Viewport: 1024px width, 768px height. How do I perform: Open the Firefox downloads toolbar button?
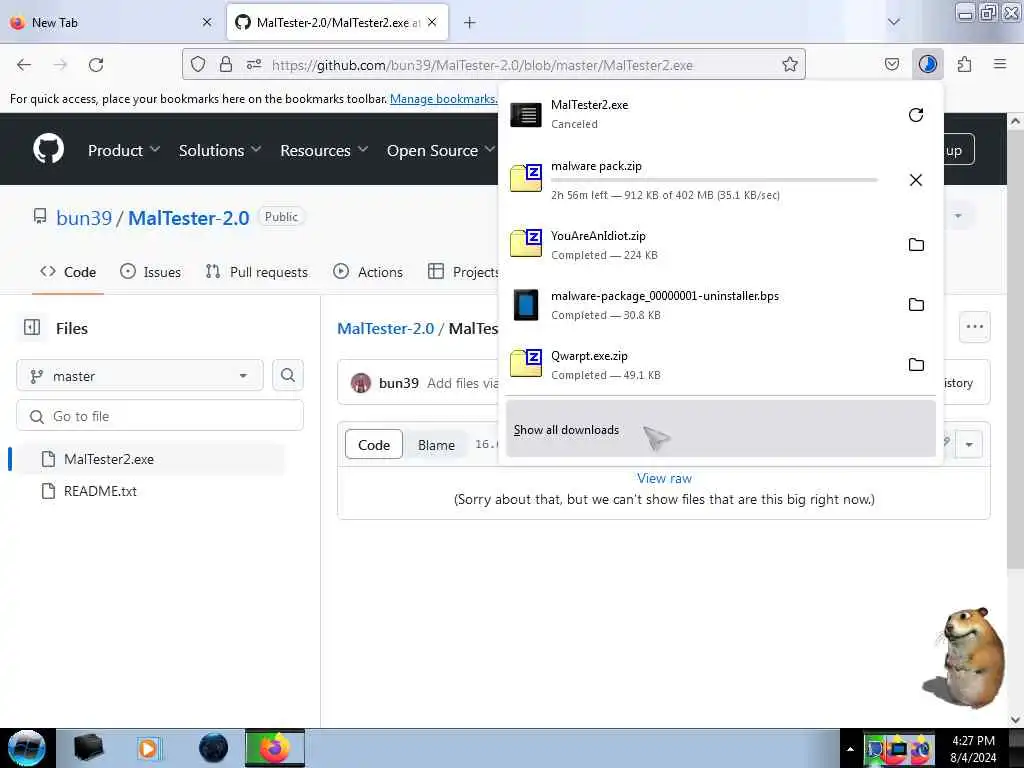(927, 64)
